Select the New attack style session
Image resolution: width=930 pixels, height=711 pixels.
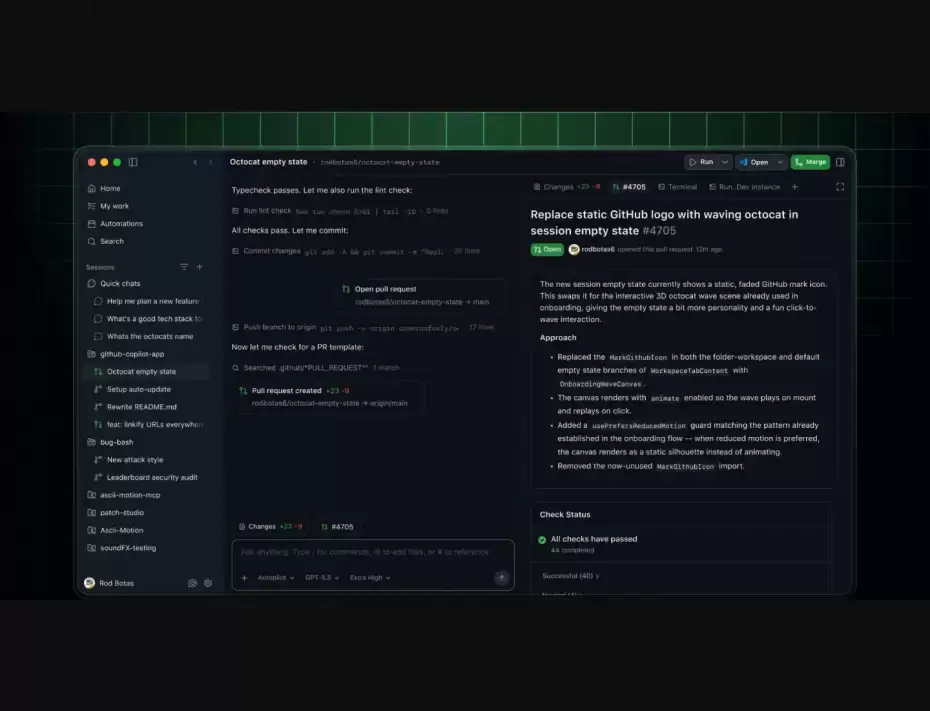pos(135,460)
